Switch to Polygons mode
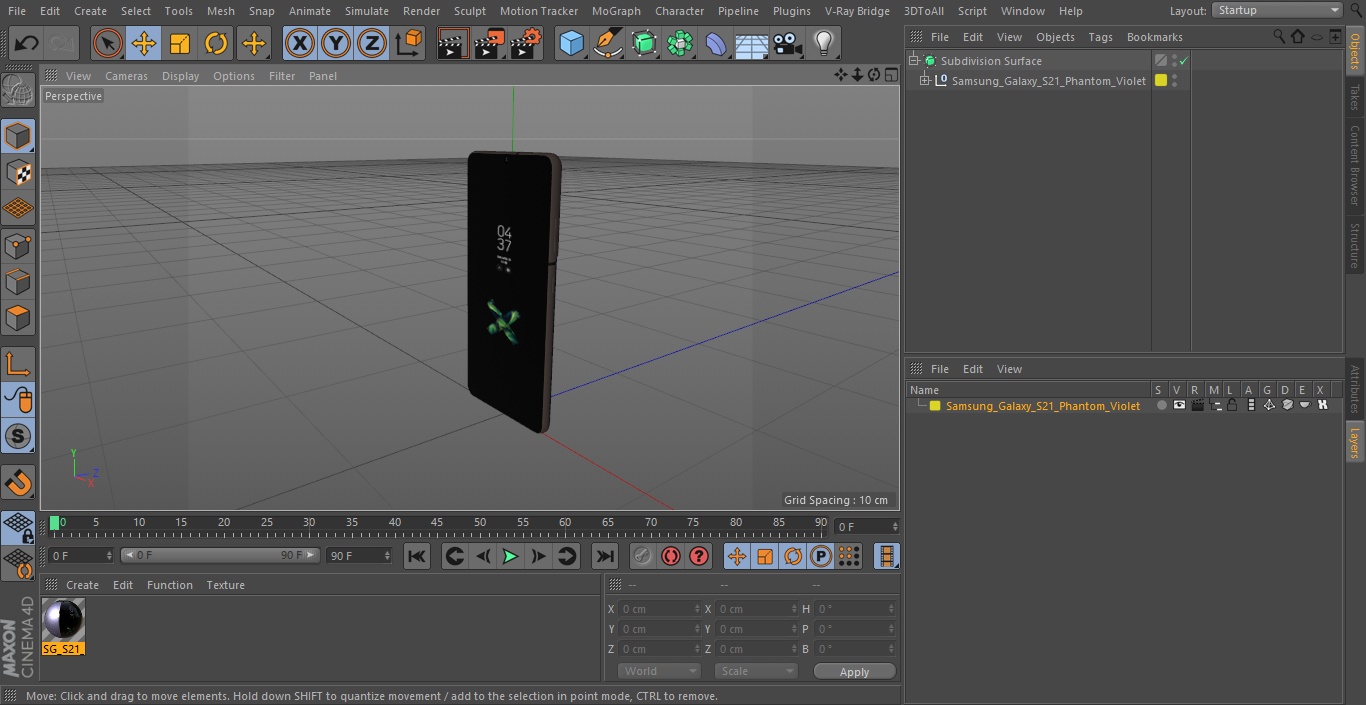Screen dimensions: 1366x705 tap(18, 318)
